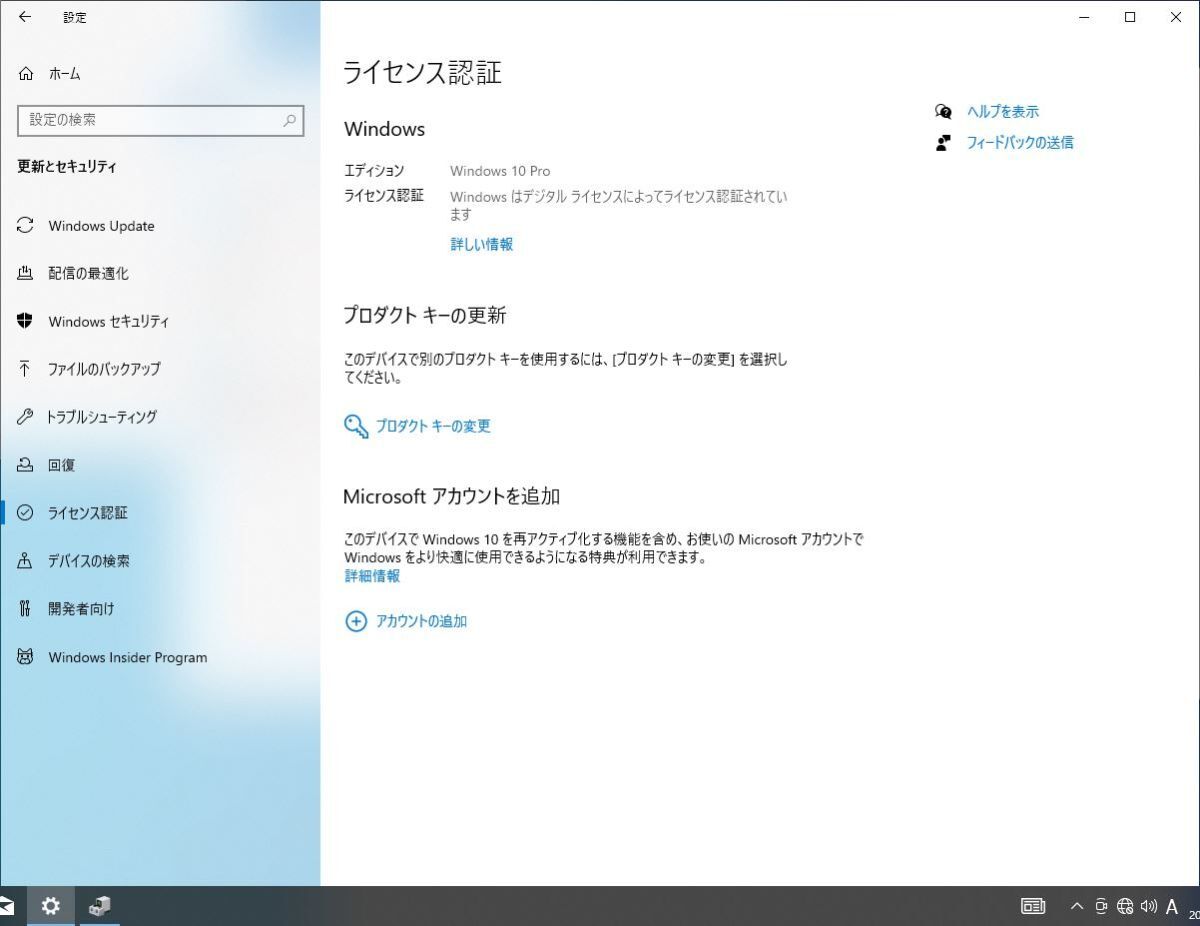Click the プロダクト キーの更新 heading
This screenshot has height=926, width=1200.
coord(425,316)
